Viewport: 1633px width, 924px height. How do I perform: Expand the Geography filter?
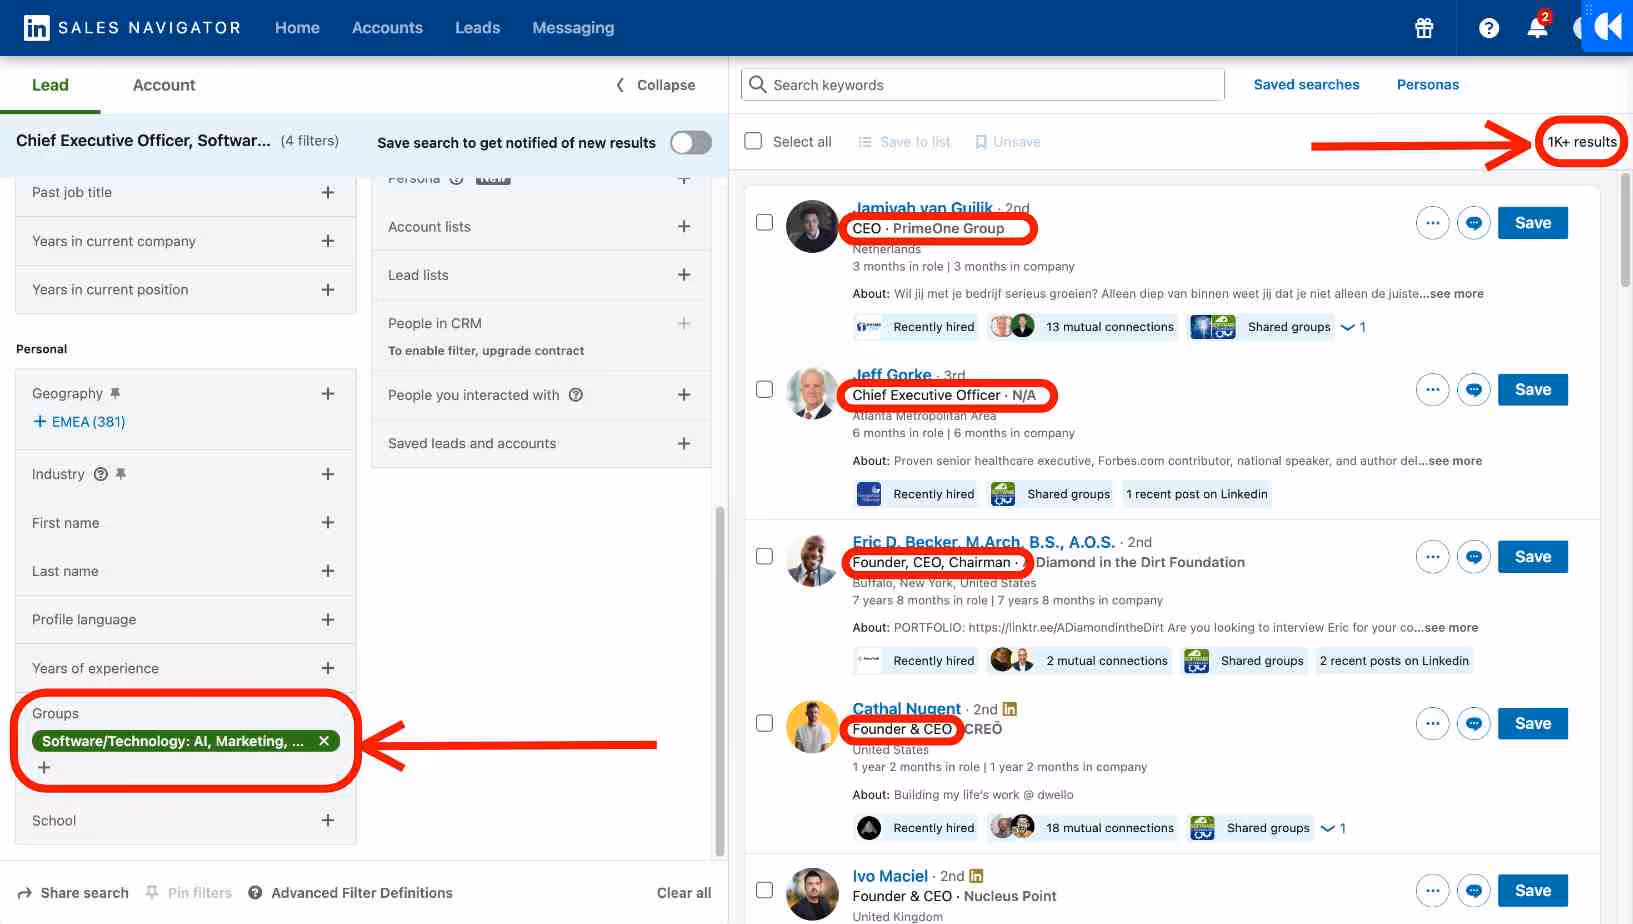pos(328,394)
